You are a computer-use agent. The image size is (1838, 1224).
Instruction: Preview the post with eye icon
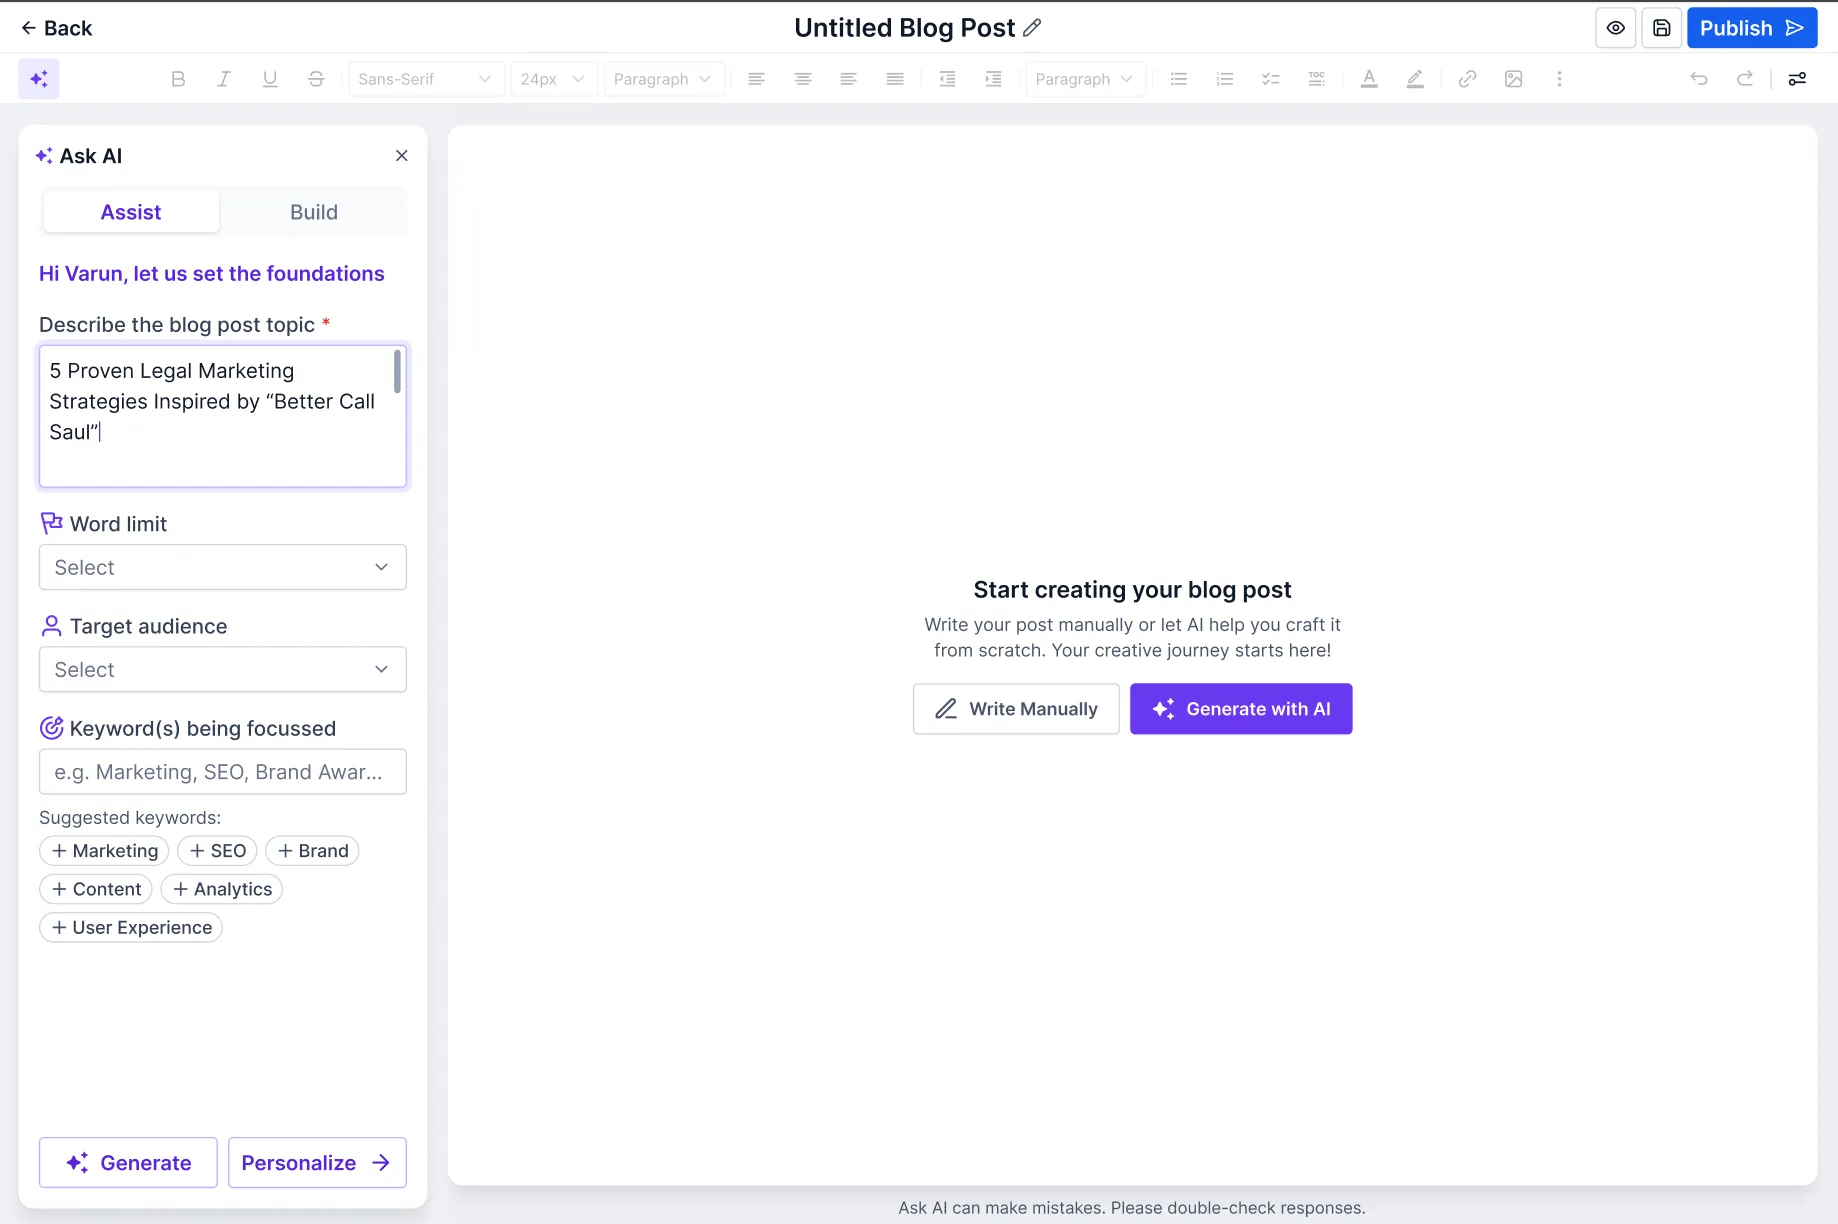1615,28
